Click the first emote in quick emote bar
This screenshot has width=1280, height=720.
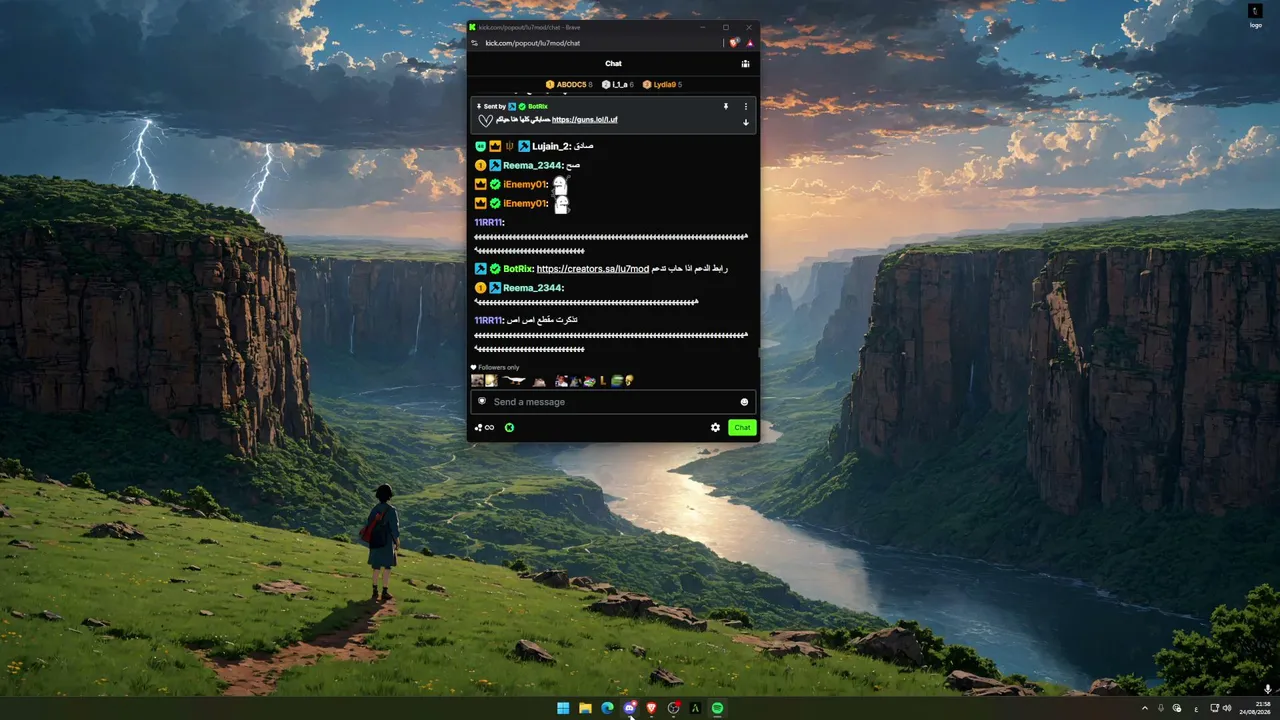477,380
